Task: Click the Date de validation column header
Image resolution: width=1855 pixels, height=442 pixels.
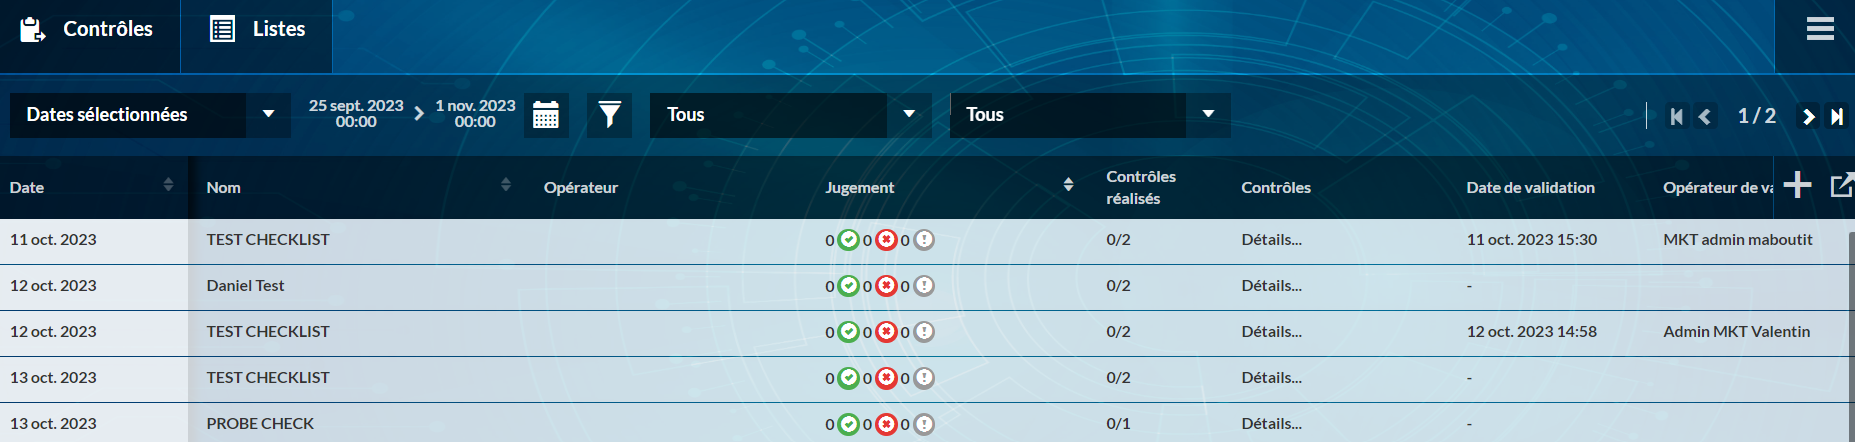Action: point(1530,188)
